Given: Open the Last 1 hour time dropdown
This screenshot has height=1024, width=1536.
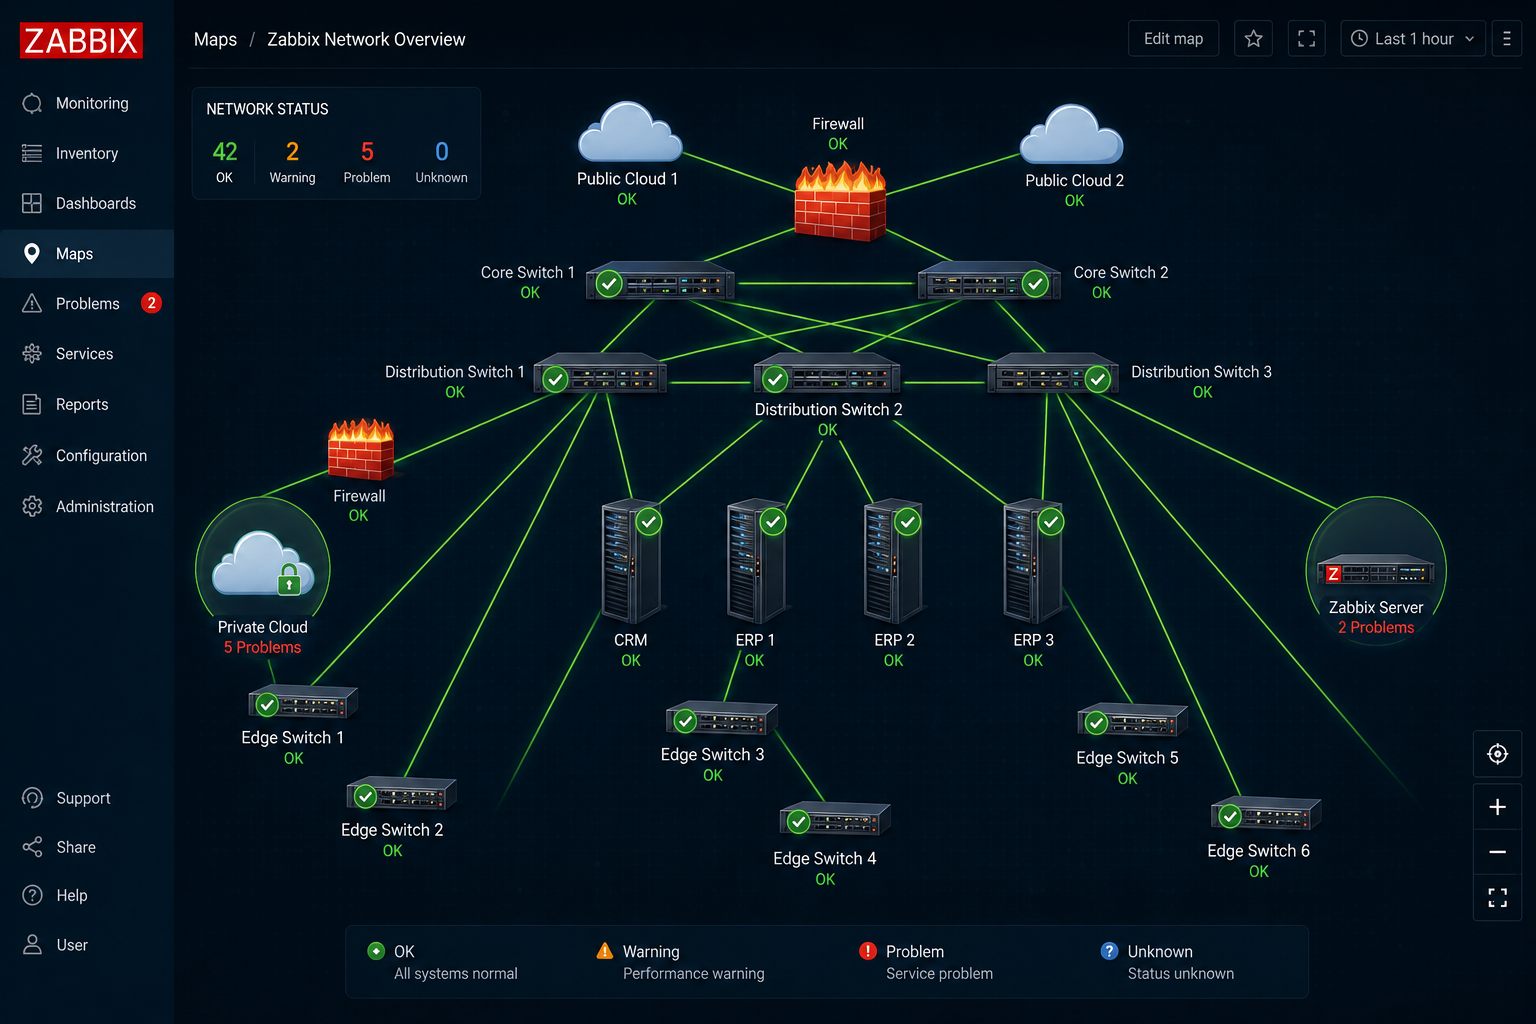Looking at the screenshot, I should tap(1413, 38).
